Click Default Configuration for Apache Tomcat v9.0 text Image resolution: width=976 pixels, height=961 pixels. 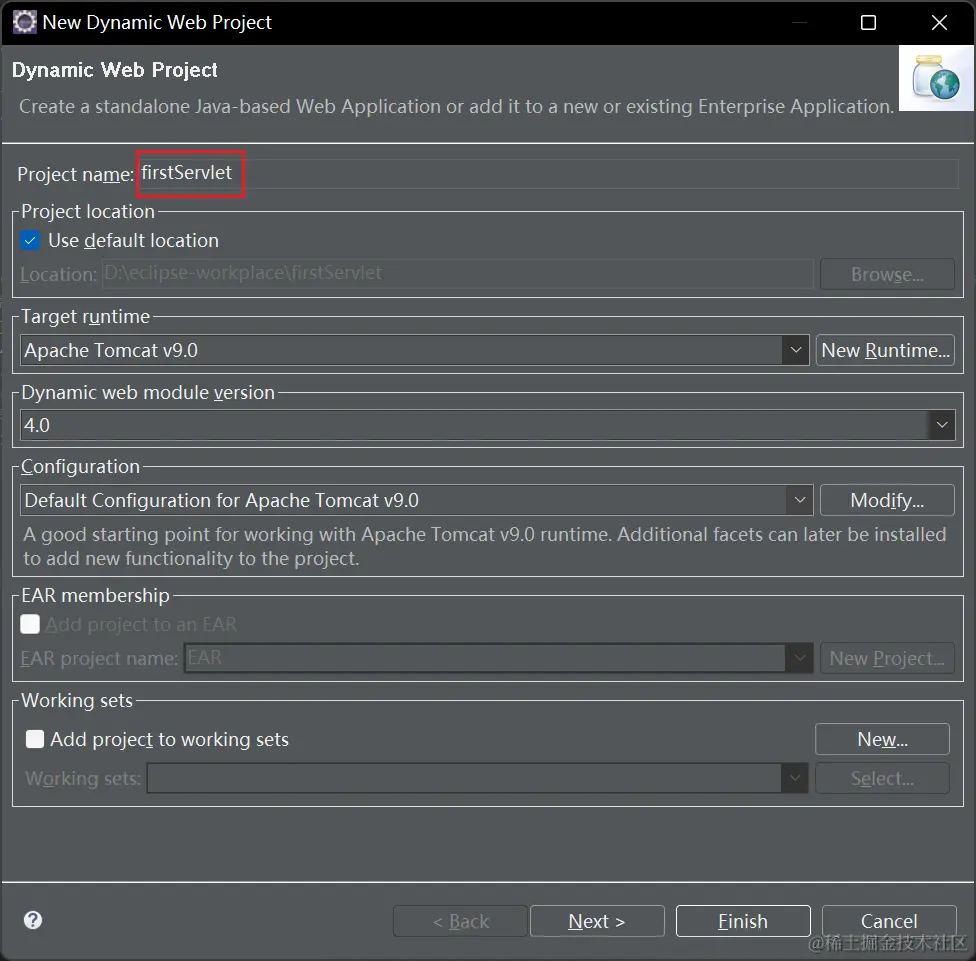tap(222, 500)
